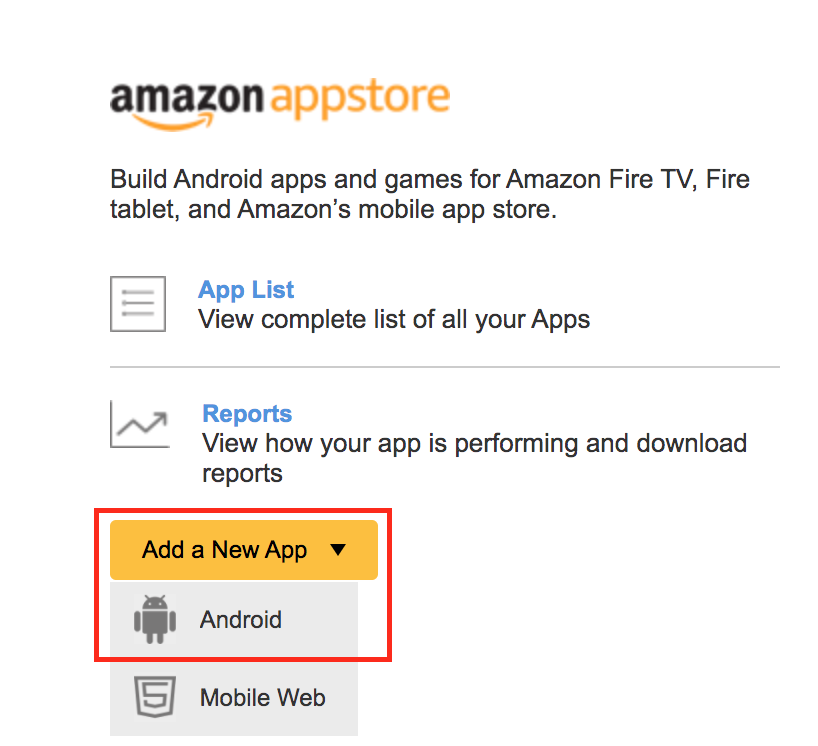The image size is (818, 746).
Task: Click the orange "appstore" logo text
Action: click(360, 98)
